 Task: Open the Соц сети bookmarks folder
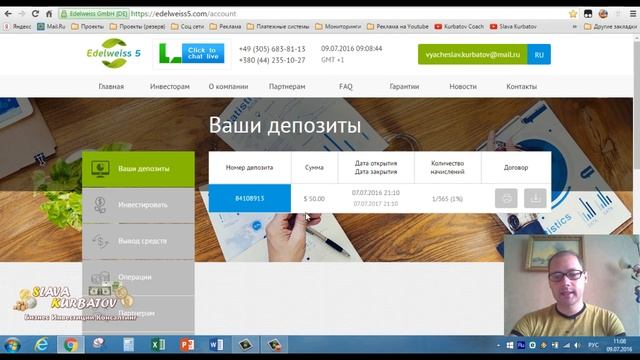point(187,27)
